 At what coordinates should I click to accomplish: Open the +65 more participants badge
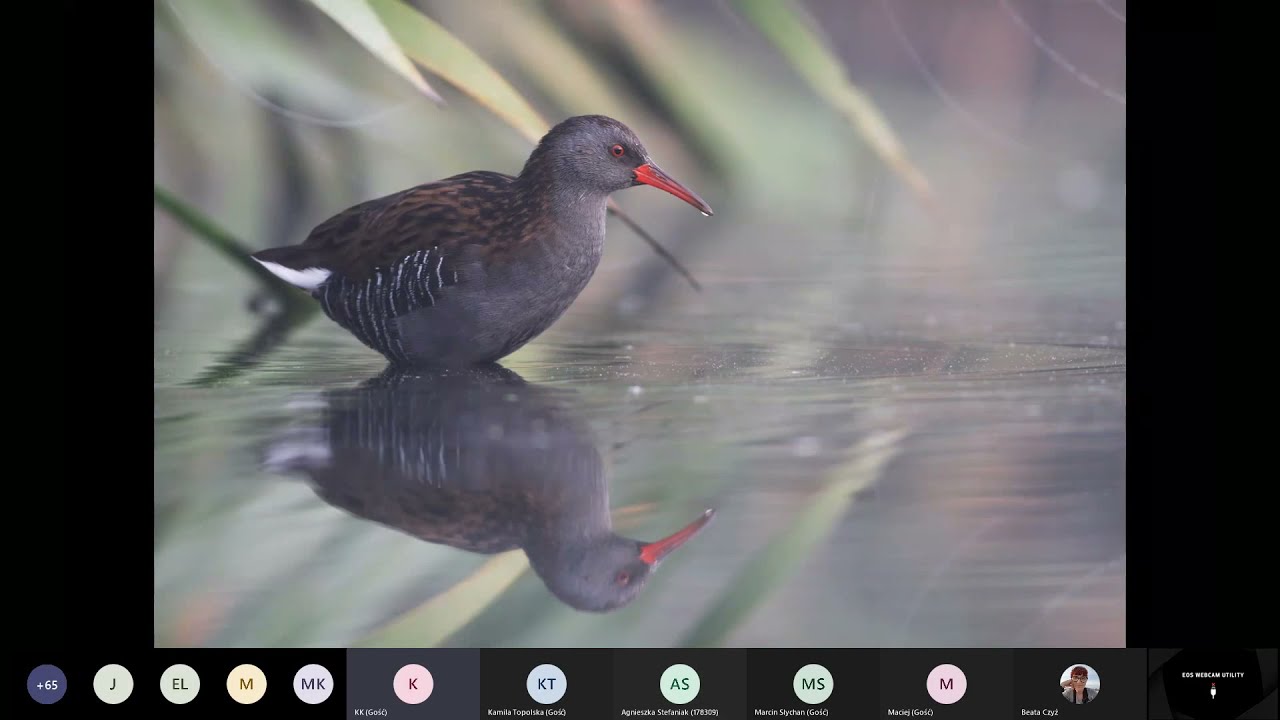point(47,685)
